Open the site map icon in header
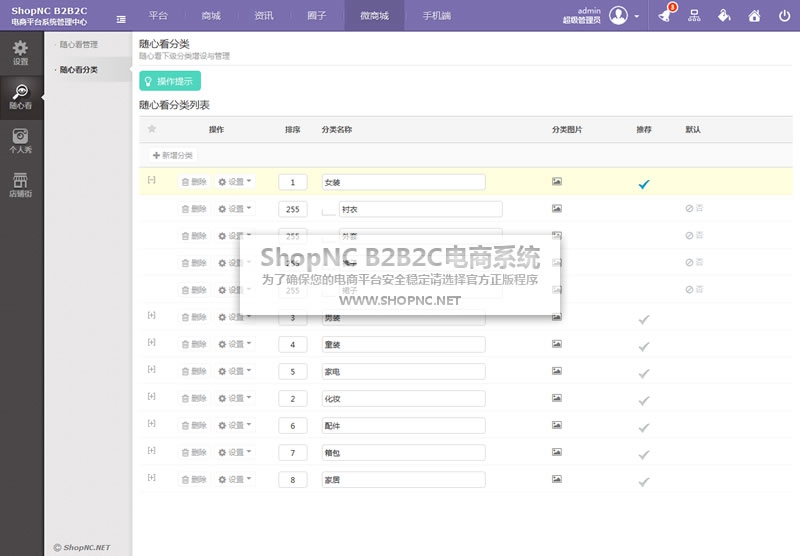800x556 pixels. tap(694, 16)
